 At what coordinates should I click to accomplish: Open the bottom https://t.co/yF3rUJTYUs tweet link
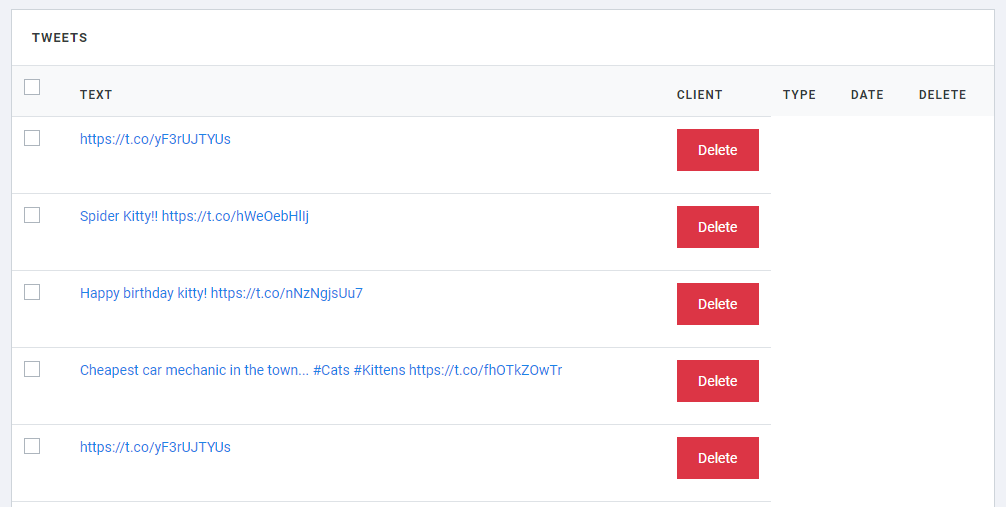pos(155,447)
